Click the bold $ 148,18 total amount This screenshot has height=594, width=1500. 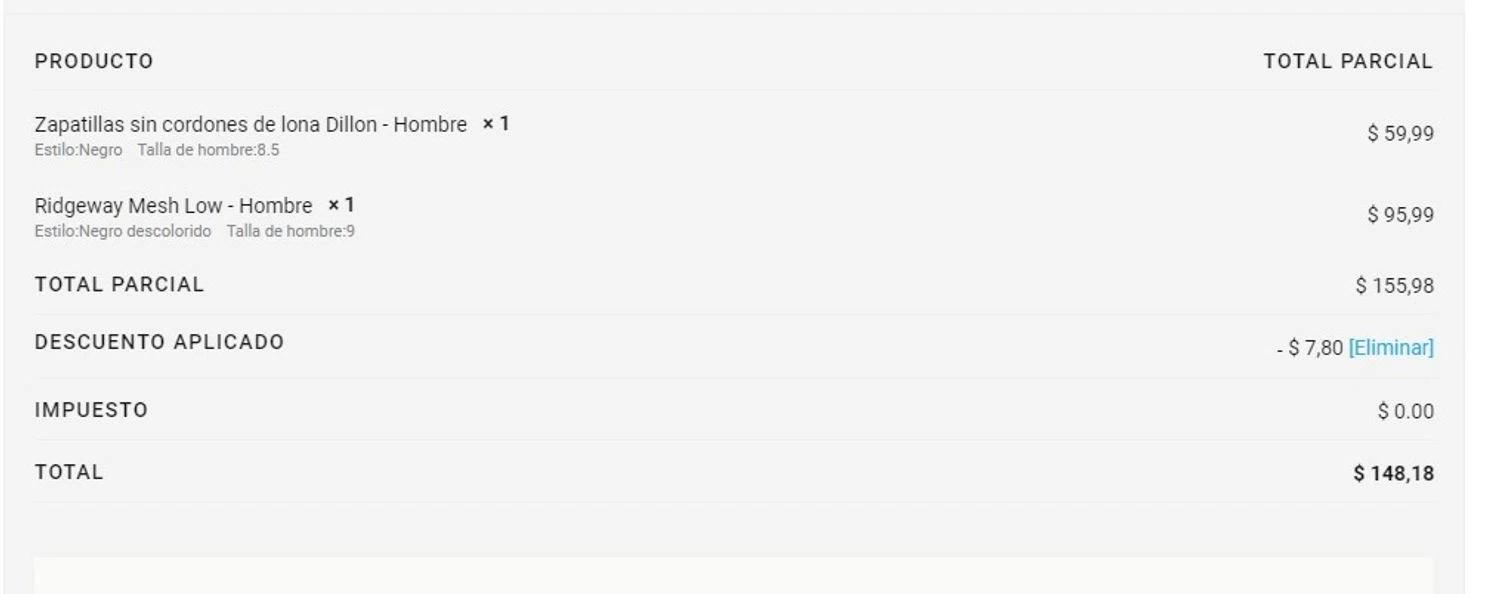click(1393, 474)
